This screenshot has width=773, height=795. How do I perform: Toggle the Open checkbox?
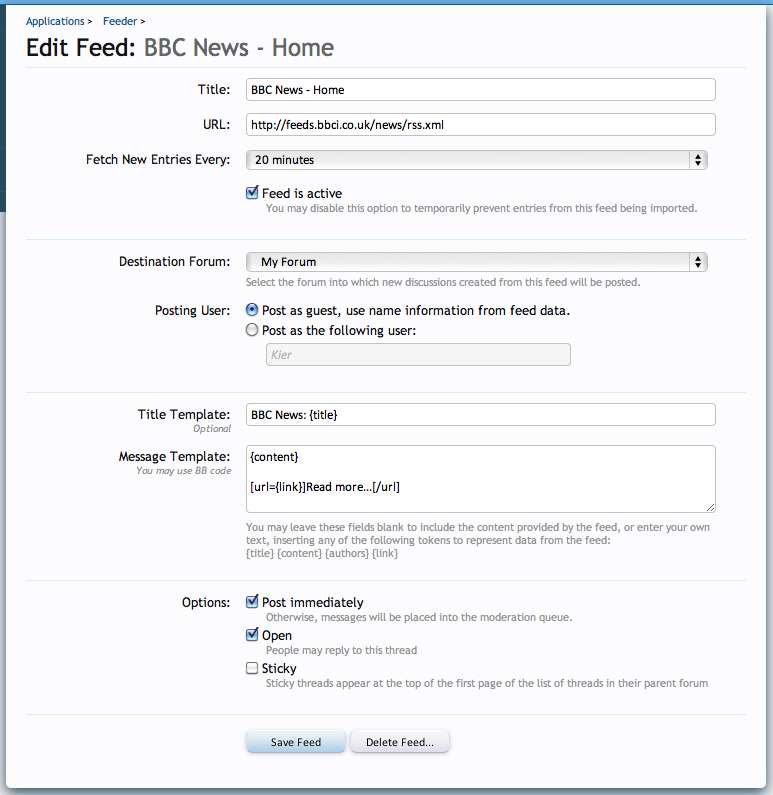(252, 635)
